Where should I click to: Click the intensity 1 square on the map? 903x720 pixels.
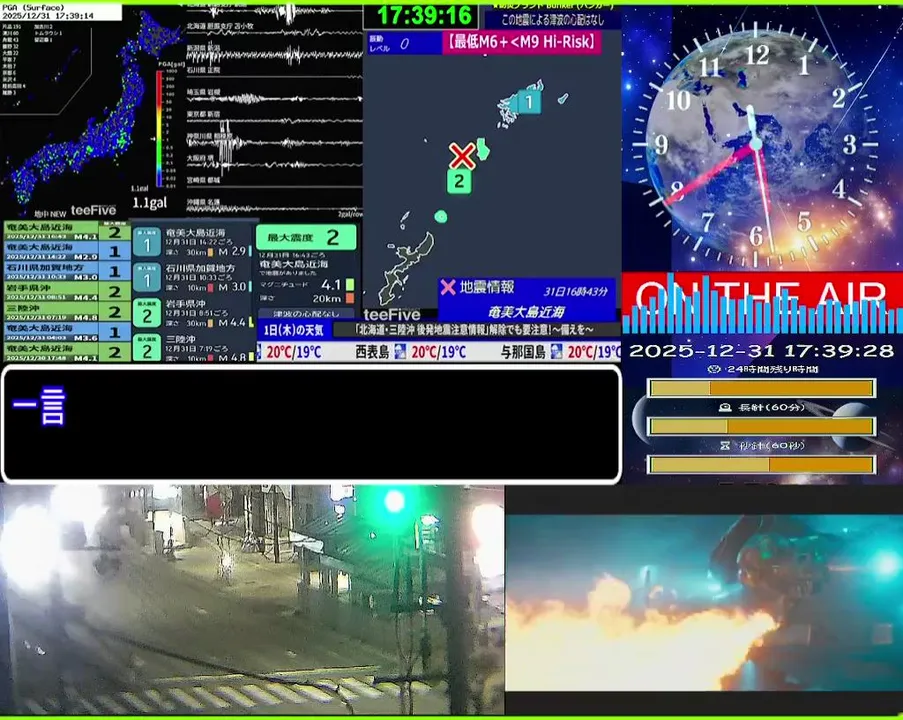pyautogui.click(x=529, y=102)
